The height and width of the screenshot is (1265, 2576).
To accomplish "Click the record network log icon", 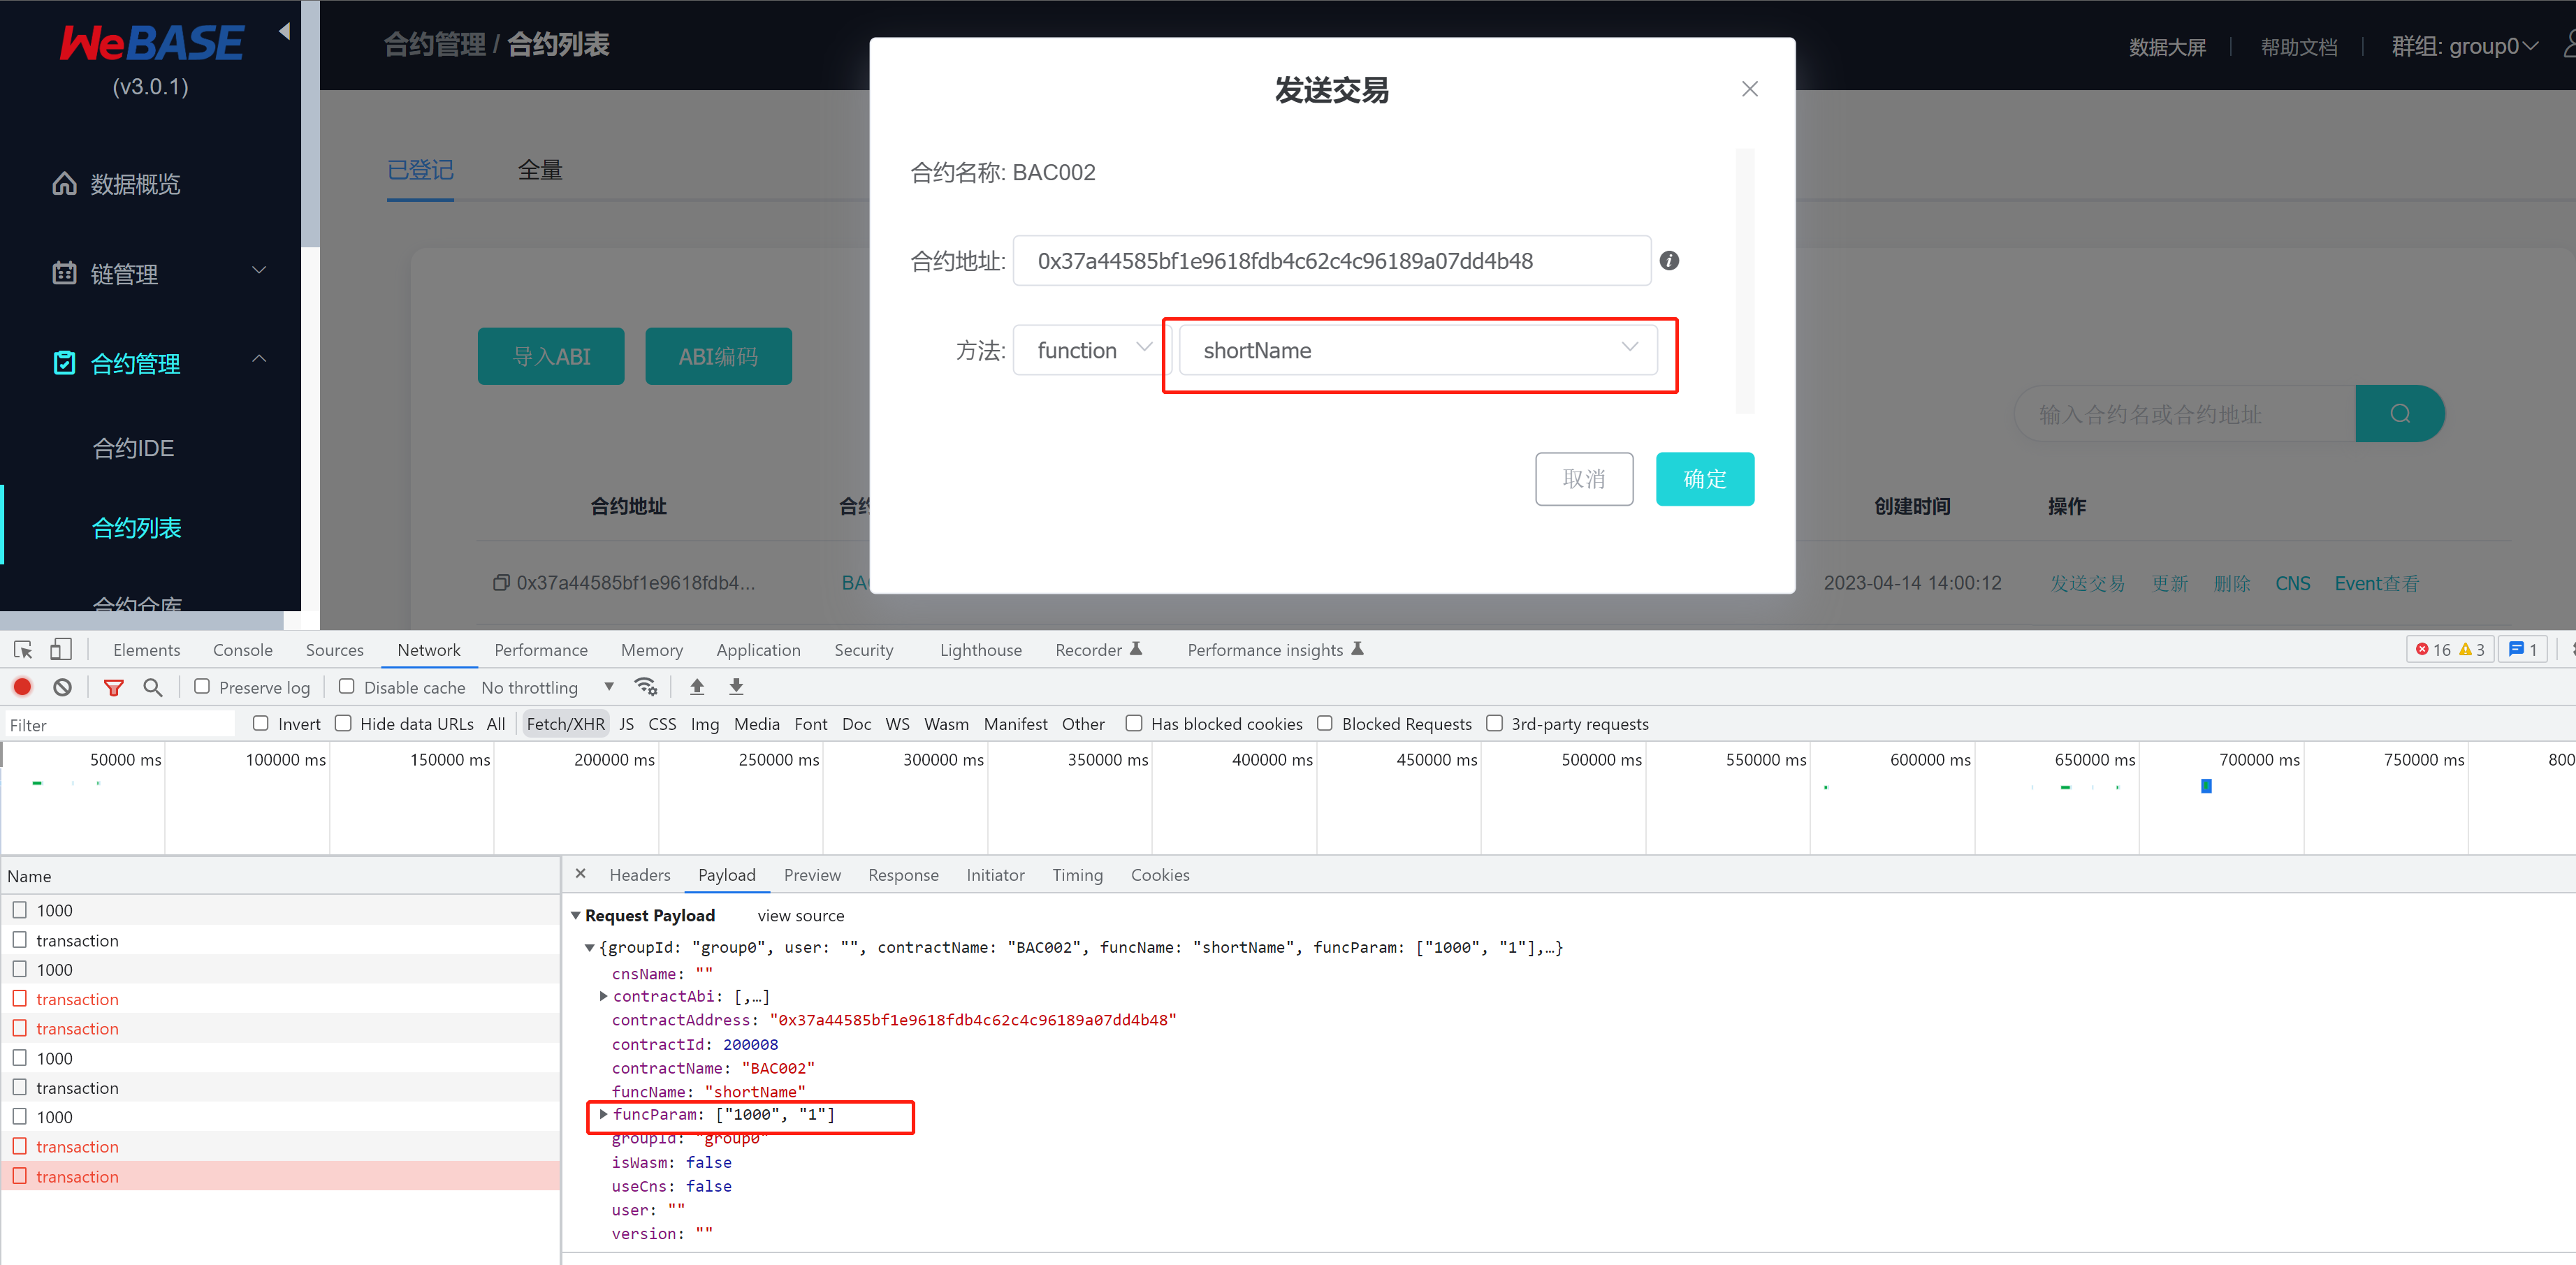I will [x=22, y=687].
